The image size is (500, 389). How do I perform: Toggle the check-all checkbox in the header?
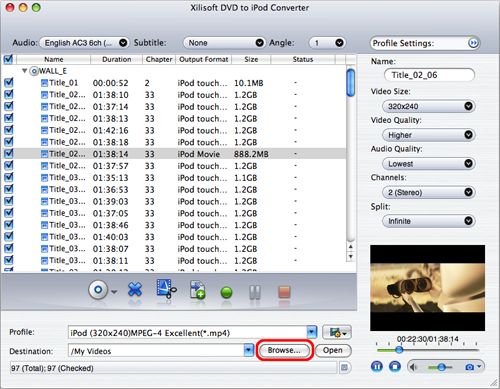tap(8, 59)
